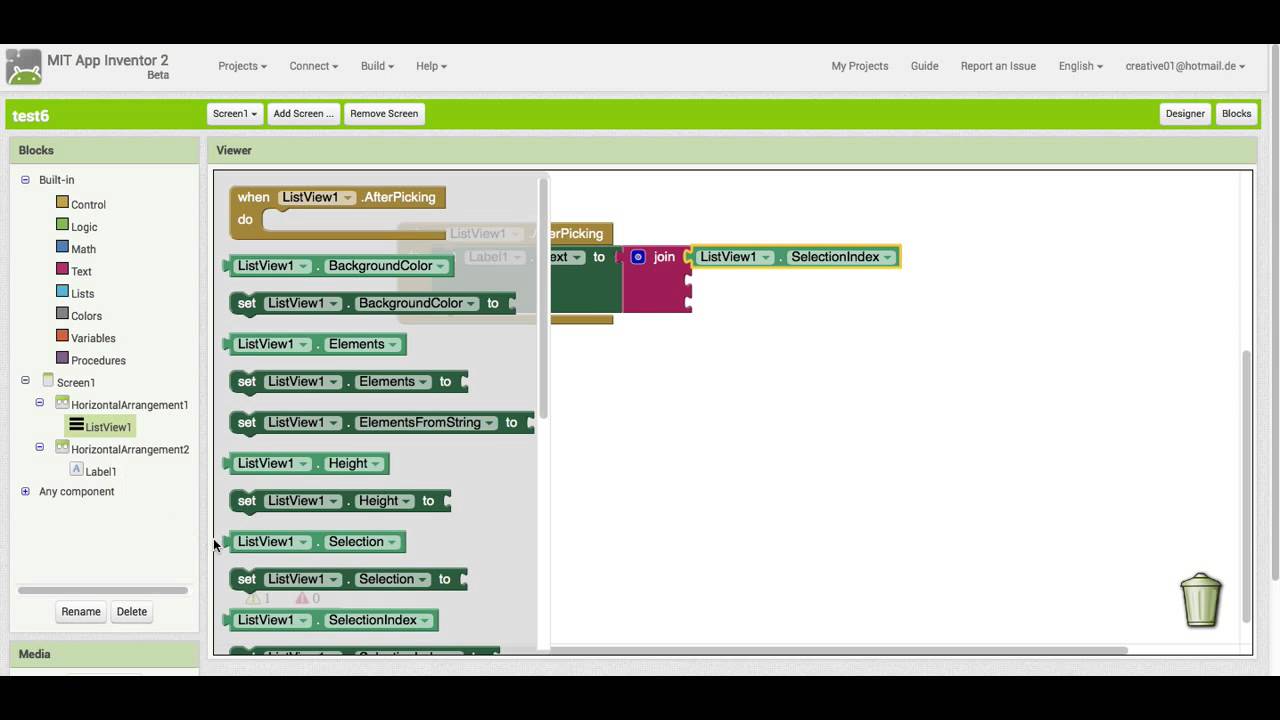This screenshot has height=720, width=1280.
Task: Click the ListView1 Selection getter block
Action: point(314,542)
